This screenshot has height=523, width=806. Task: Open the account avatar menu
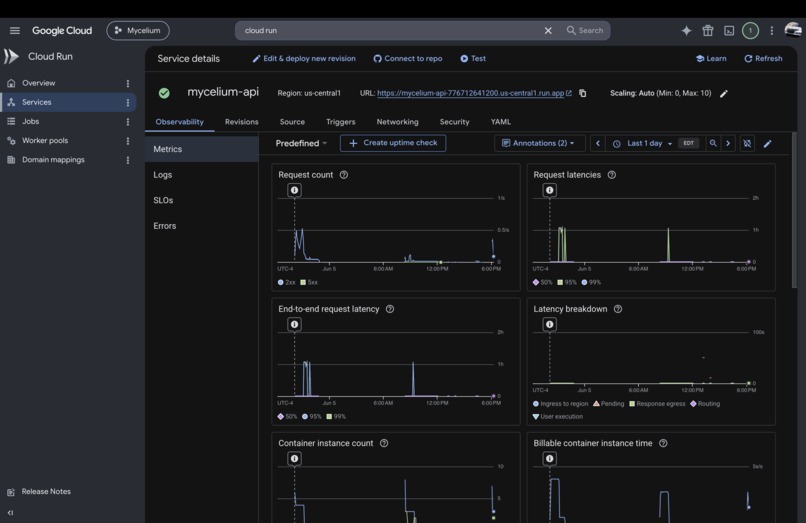coord(793,30)
